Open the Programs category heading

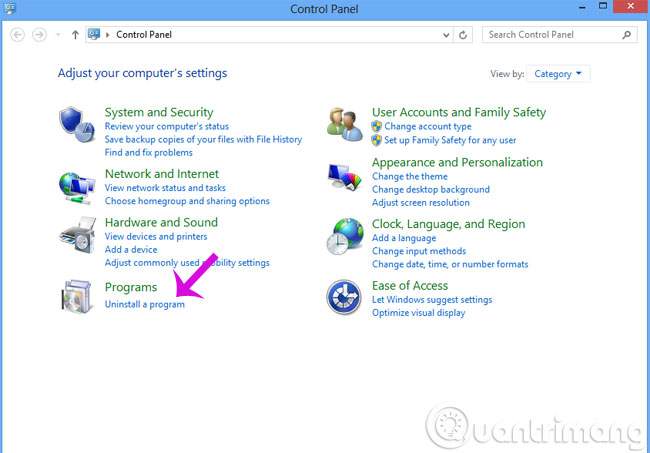point(131,287)
